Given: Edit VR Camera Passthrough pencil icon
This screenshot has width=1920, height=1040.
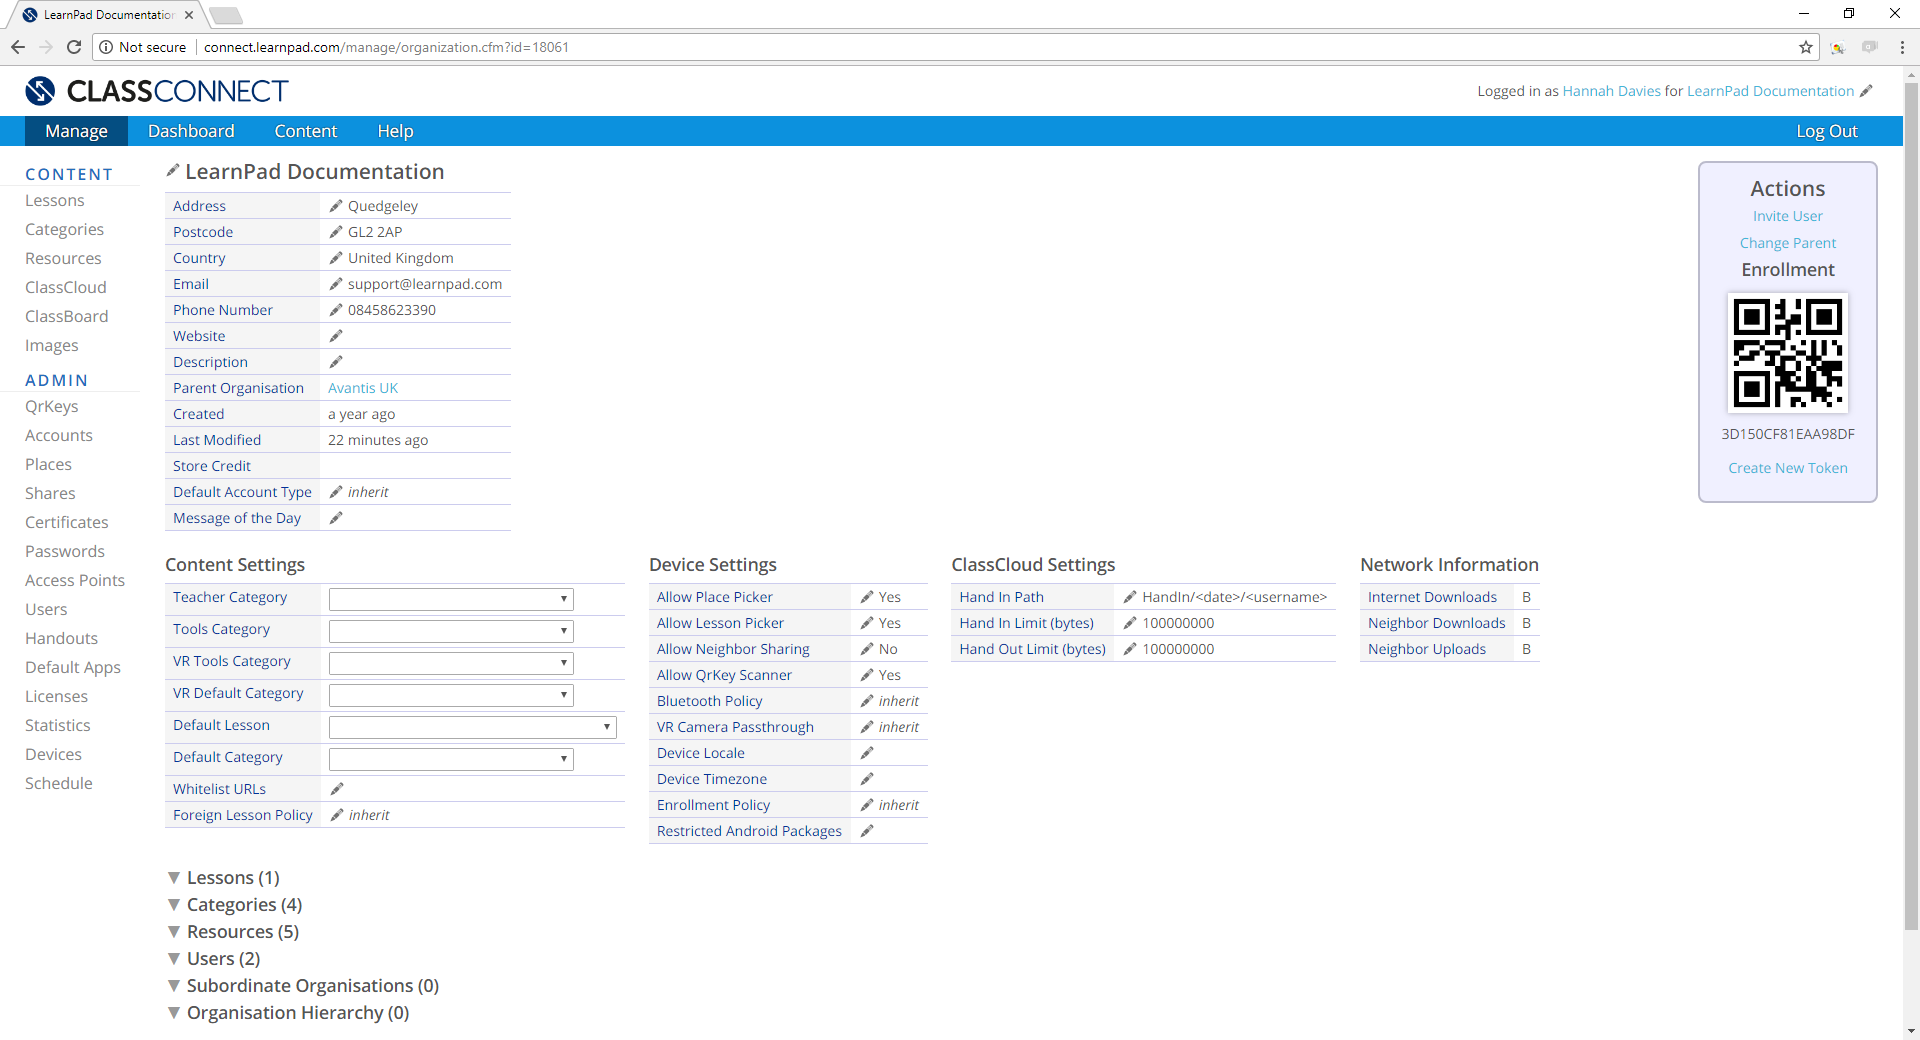Looking at the screenshot, I should [867, 727].
